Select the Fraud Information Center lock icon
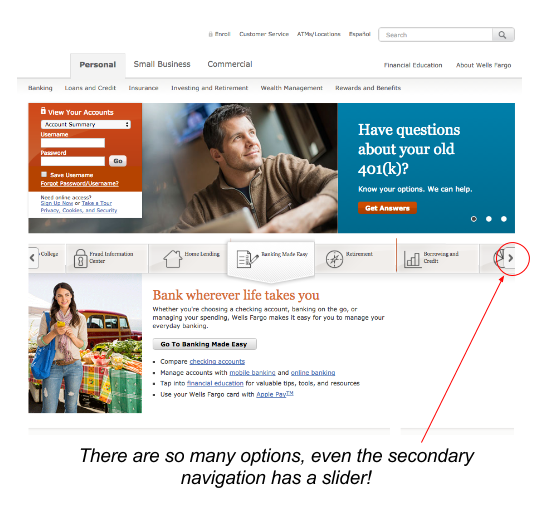The height and width of the screenshot is (507, 553). coord(80,258)
